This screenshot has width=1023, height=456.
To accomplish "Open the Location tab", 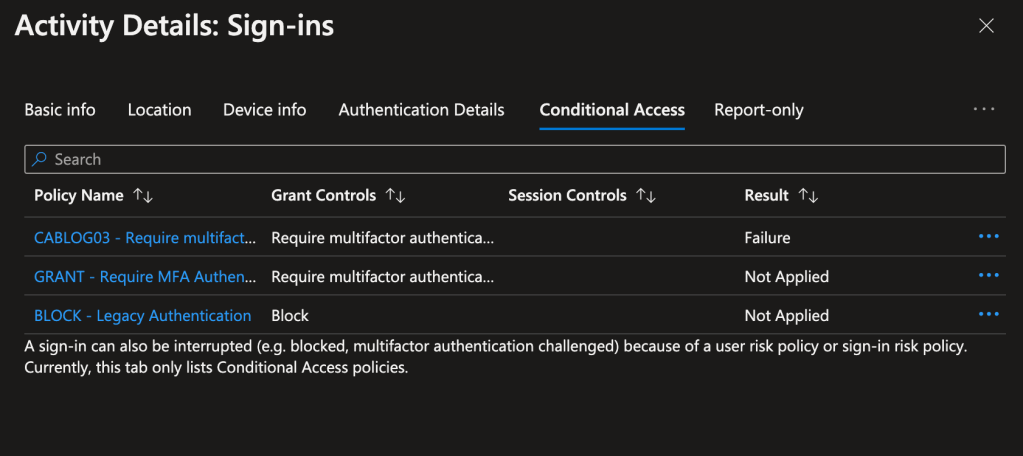I will coord(159,110).
